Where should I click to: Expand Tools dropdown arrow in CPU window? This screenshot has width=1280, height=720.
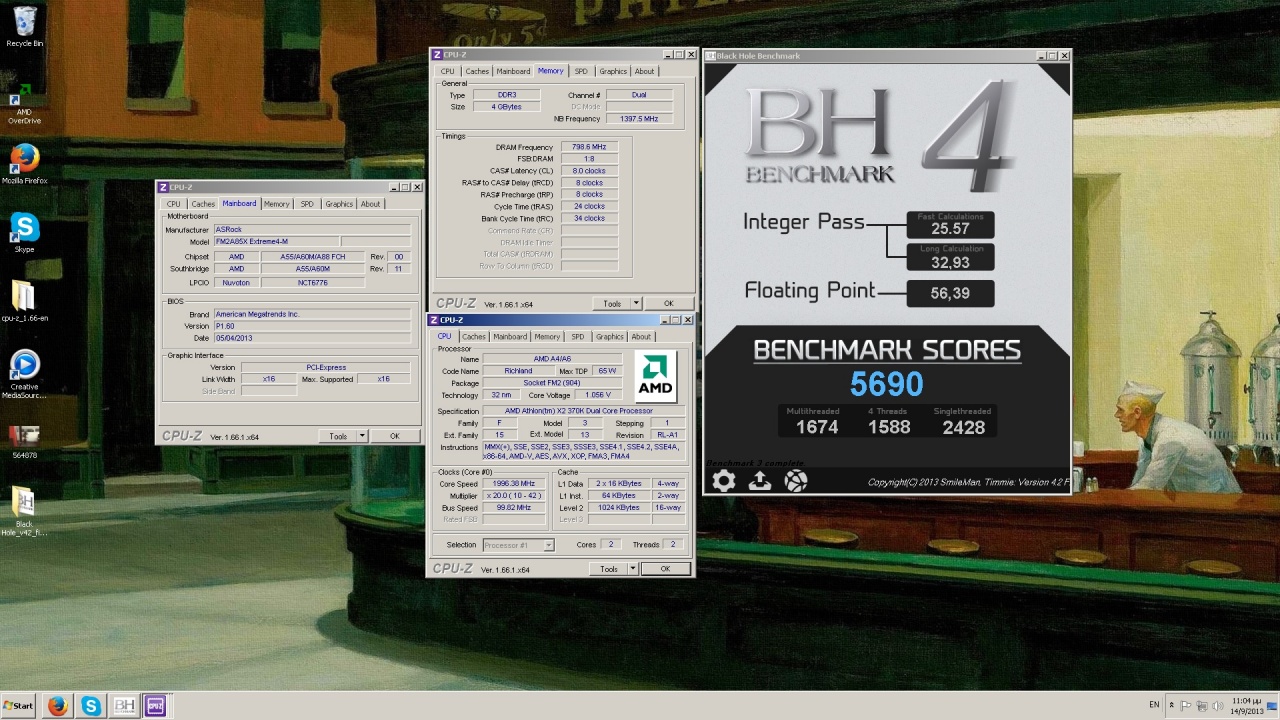633,569
